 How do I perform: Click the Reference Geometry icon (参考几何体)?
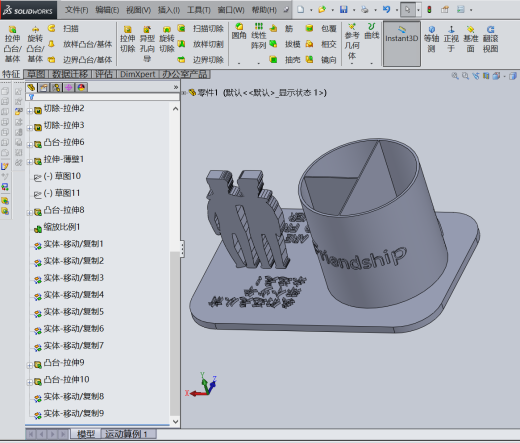pyautogui.click(x=352, y=41)
